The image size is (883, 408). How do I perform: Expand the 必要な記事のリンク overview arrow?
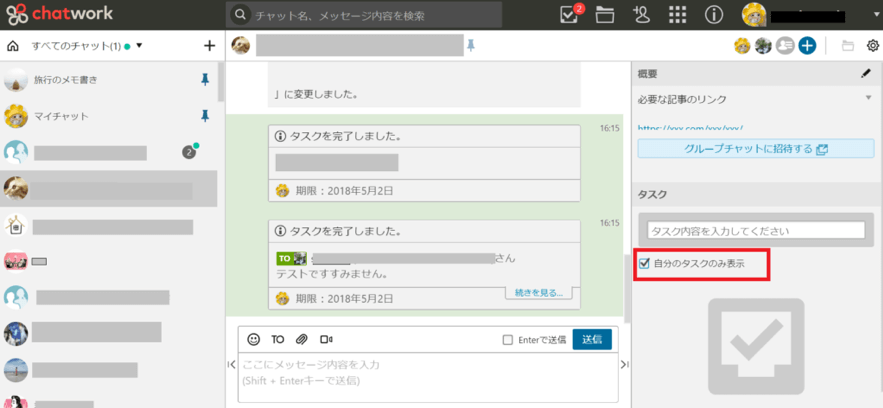point(867,99)
